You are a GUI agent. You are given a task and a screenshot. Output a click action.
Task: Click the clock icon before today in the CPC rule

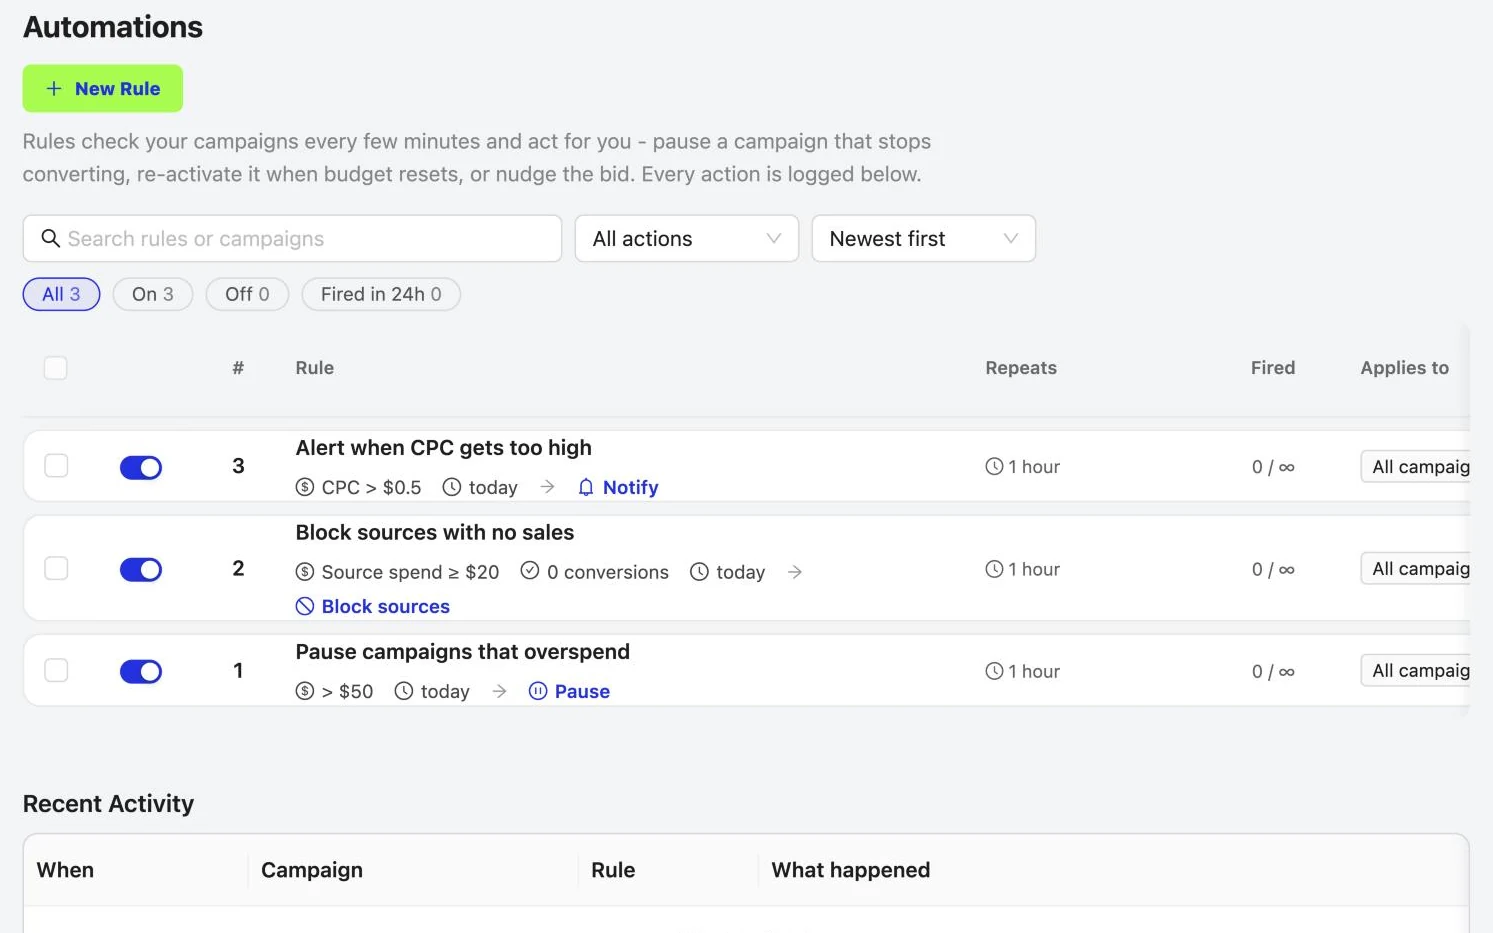point(452,487)
